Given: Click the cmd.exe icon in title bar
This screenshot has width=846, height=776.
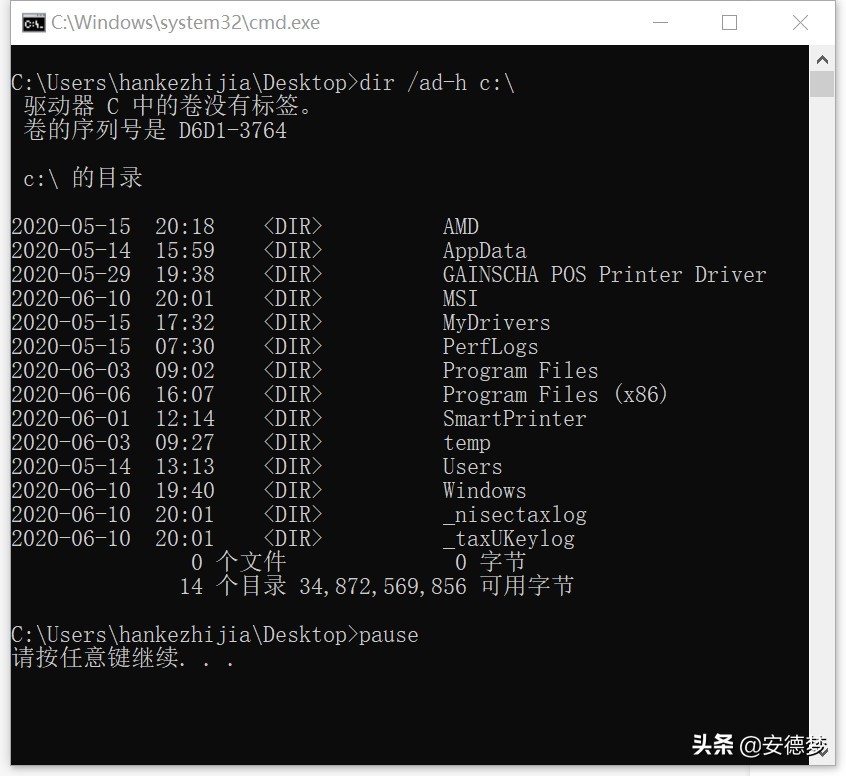Looking at the screenshot, I should tap(33, 22).
